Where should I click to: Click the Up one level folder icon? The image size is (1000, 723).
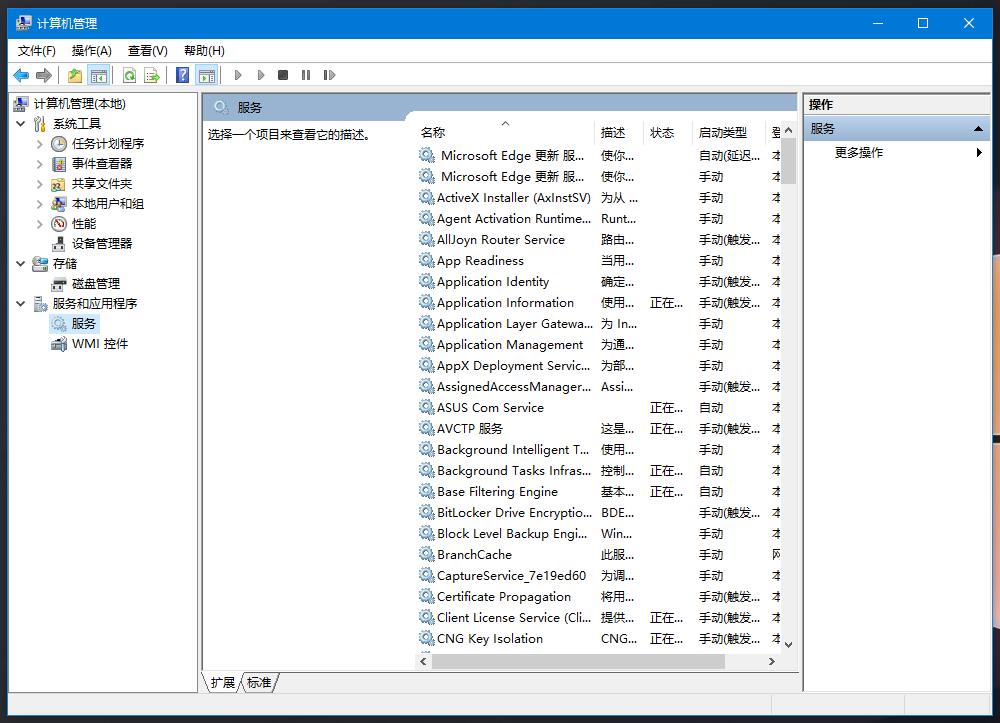coord(75,75)
